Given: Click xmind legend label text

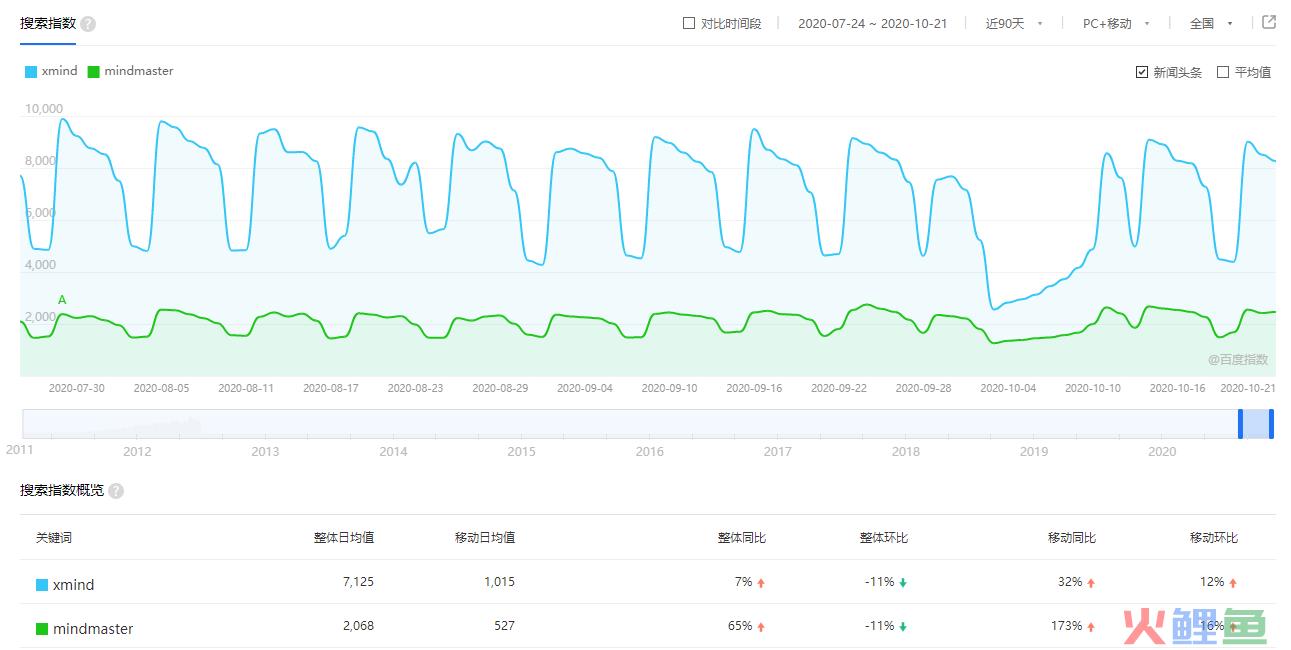Looking at the screenshot, I should point(59,71).
